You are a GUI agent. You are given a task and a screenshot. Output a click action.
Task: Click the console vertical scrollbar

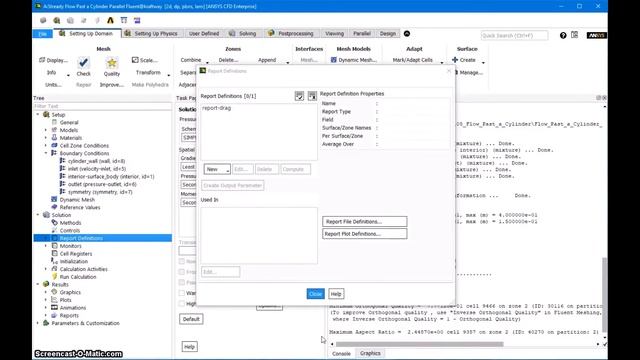click(x=604, y=294)
